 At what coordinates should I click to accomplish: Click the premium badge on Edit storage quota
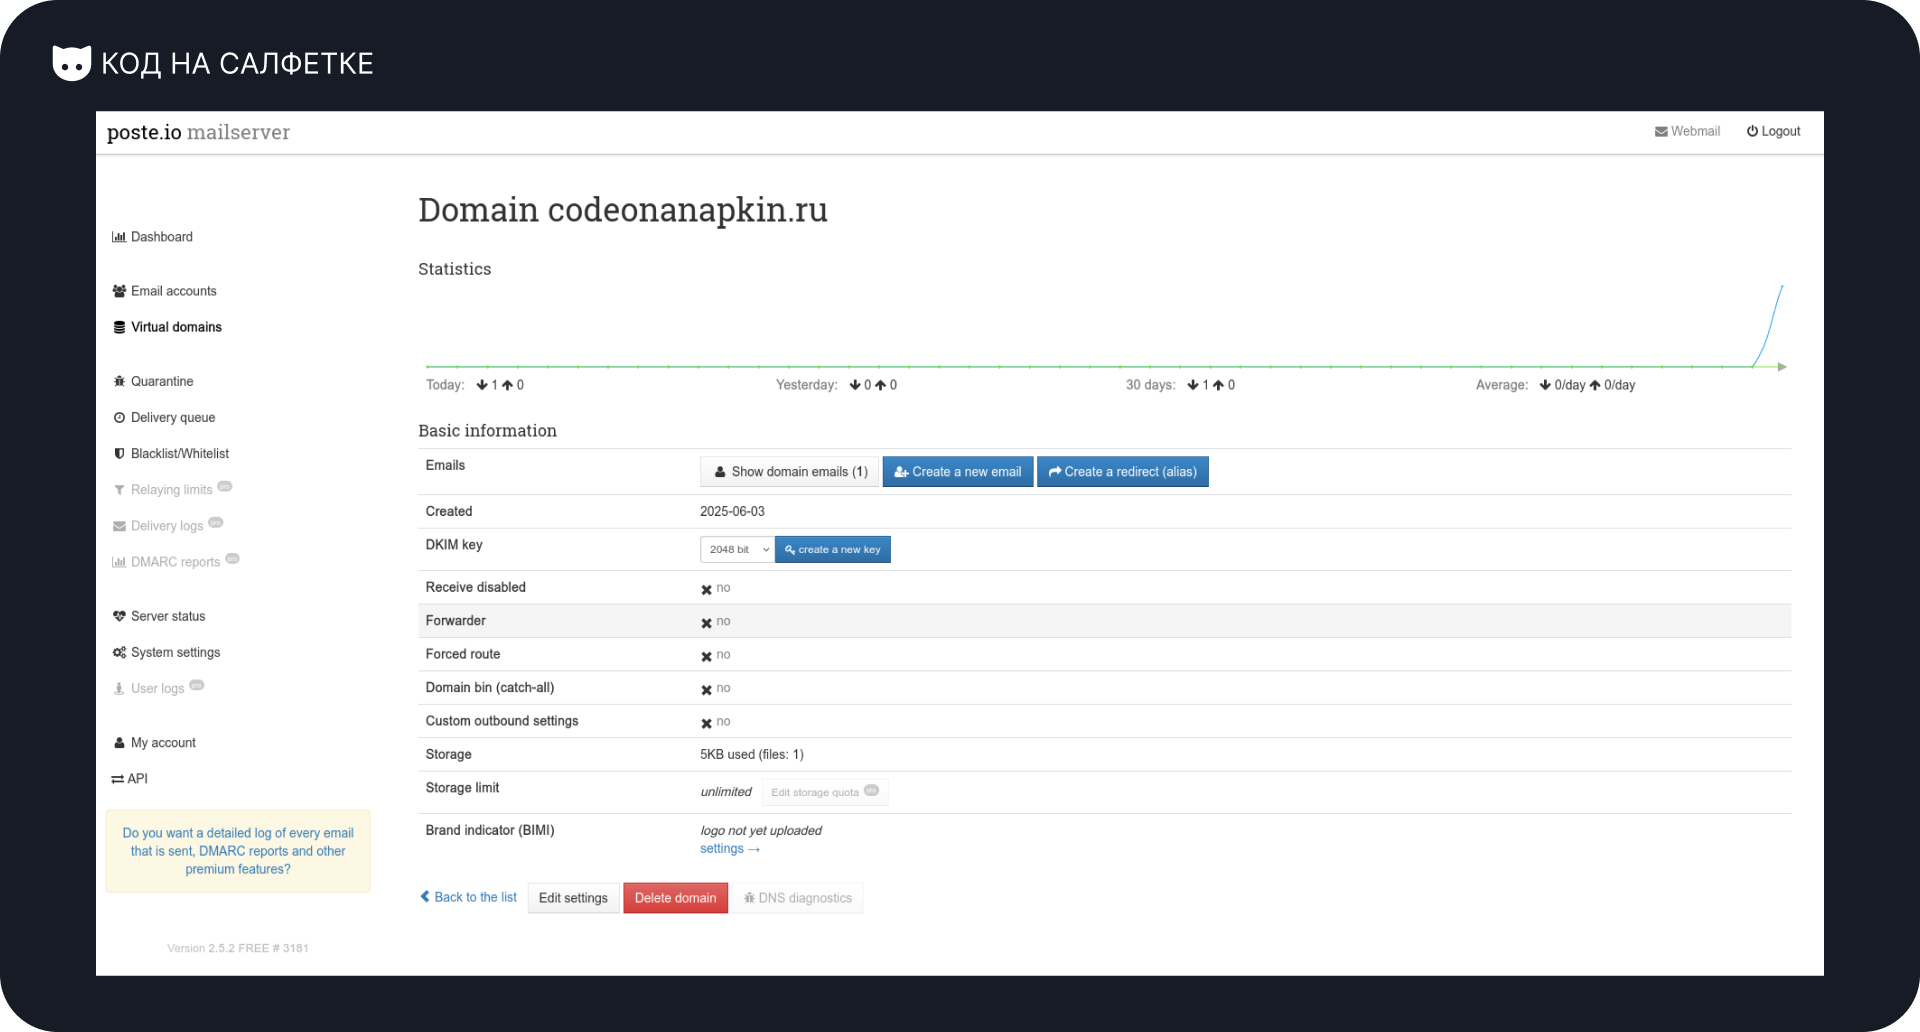(871, 790)
